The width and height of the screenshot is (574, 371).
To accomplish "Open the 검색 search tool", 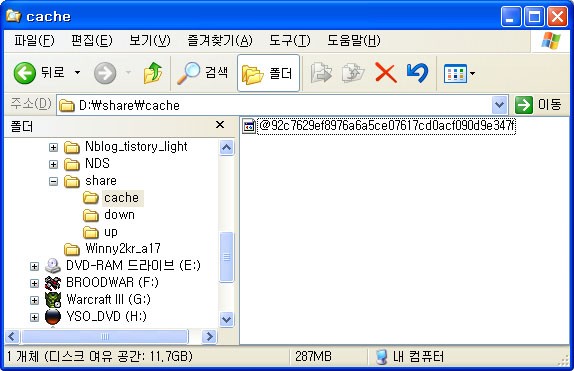I will [202, 73].
